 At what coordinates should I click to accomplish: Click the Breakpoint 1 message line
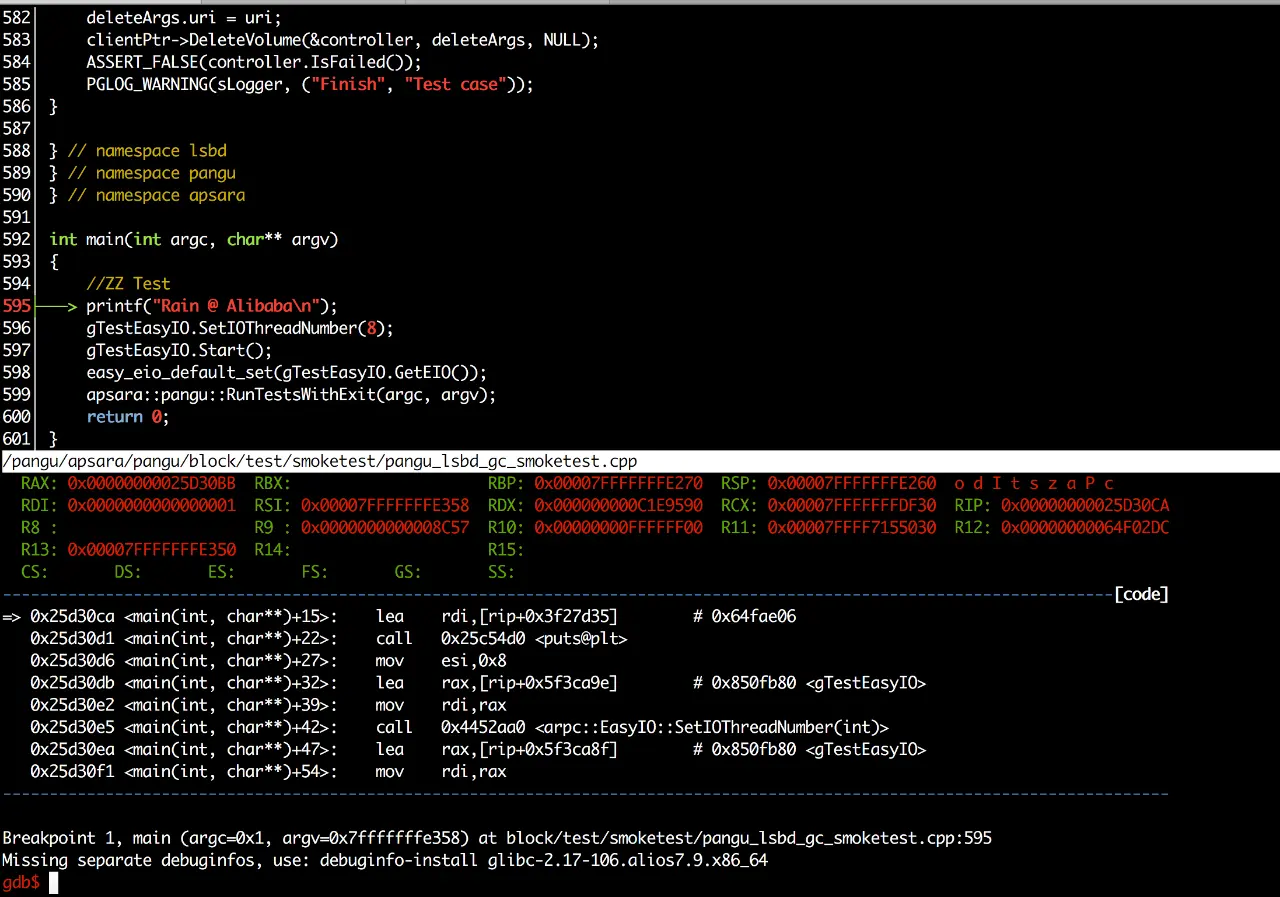(497, 838)
